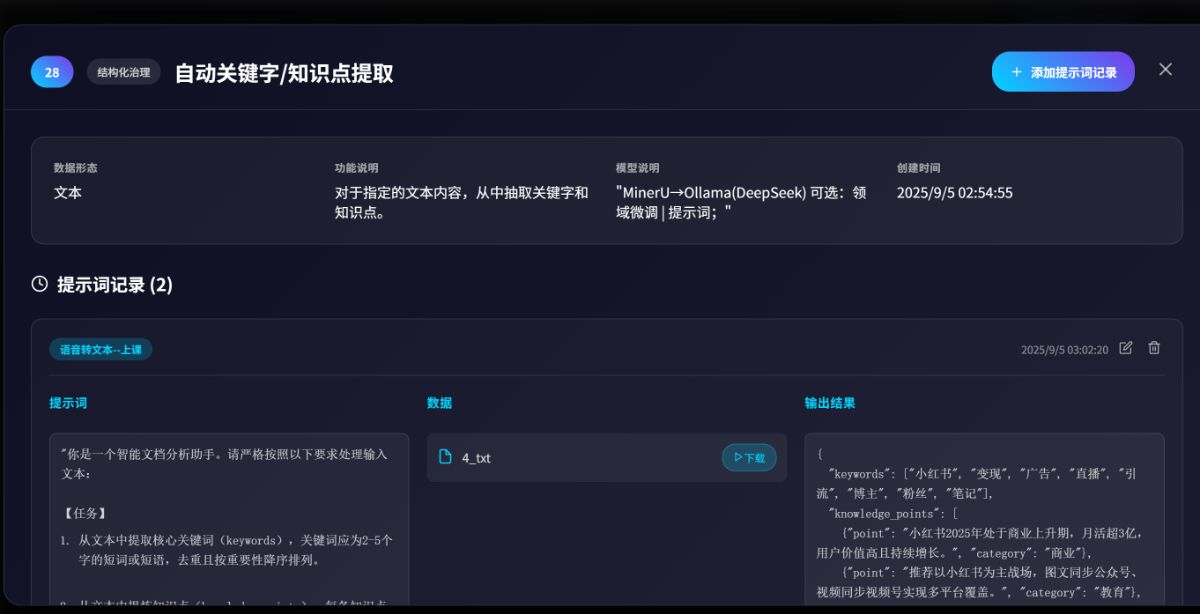Select the badge showing number 28
1200x614 pixels.
pyautogui.click(x=51, y=71)
